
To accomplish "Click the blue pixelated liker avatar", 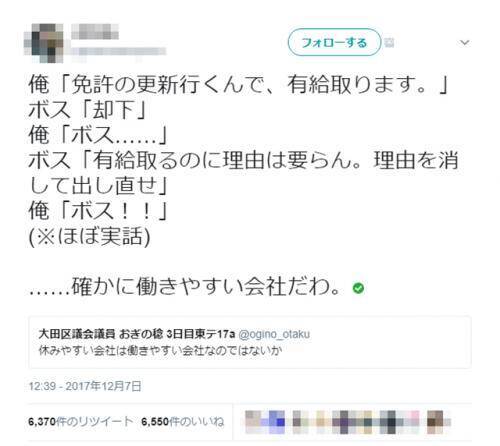I will click(x=277, y=422).
